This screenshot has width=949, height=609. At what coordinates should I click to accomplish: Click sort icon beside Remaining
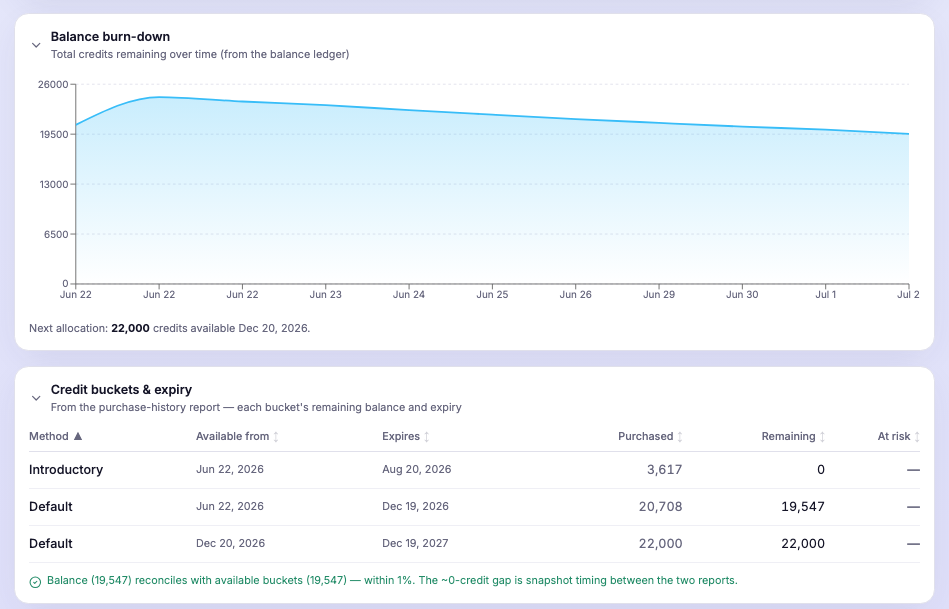coord(822,436)
